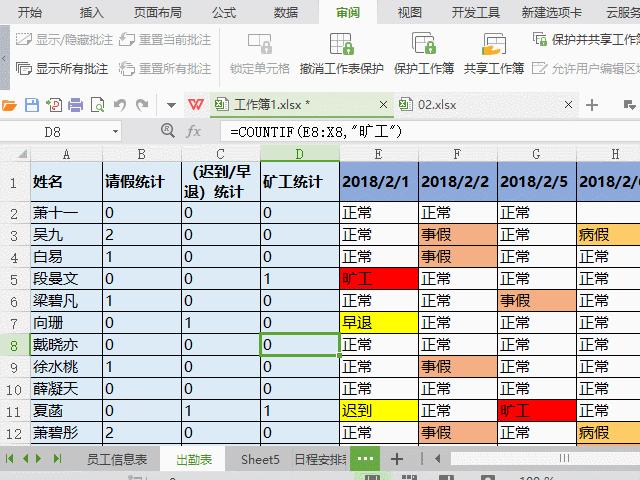Click Protect Workbook (保护工作簿) icon
Viewport: 640px width, 480px height.
(x=424, y=44)
